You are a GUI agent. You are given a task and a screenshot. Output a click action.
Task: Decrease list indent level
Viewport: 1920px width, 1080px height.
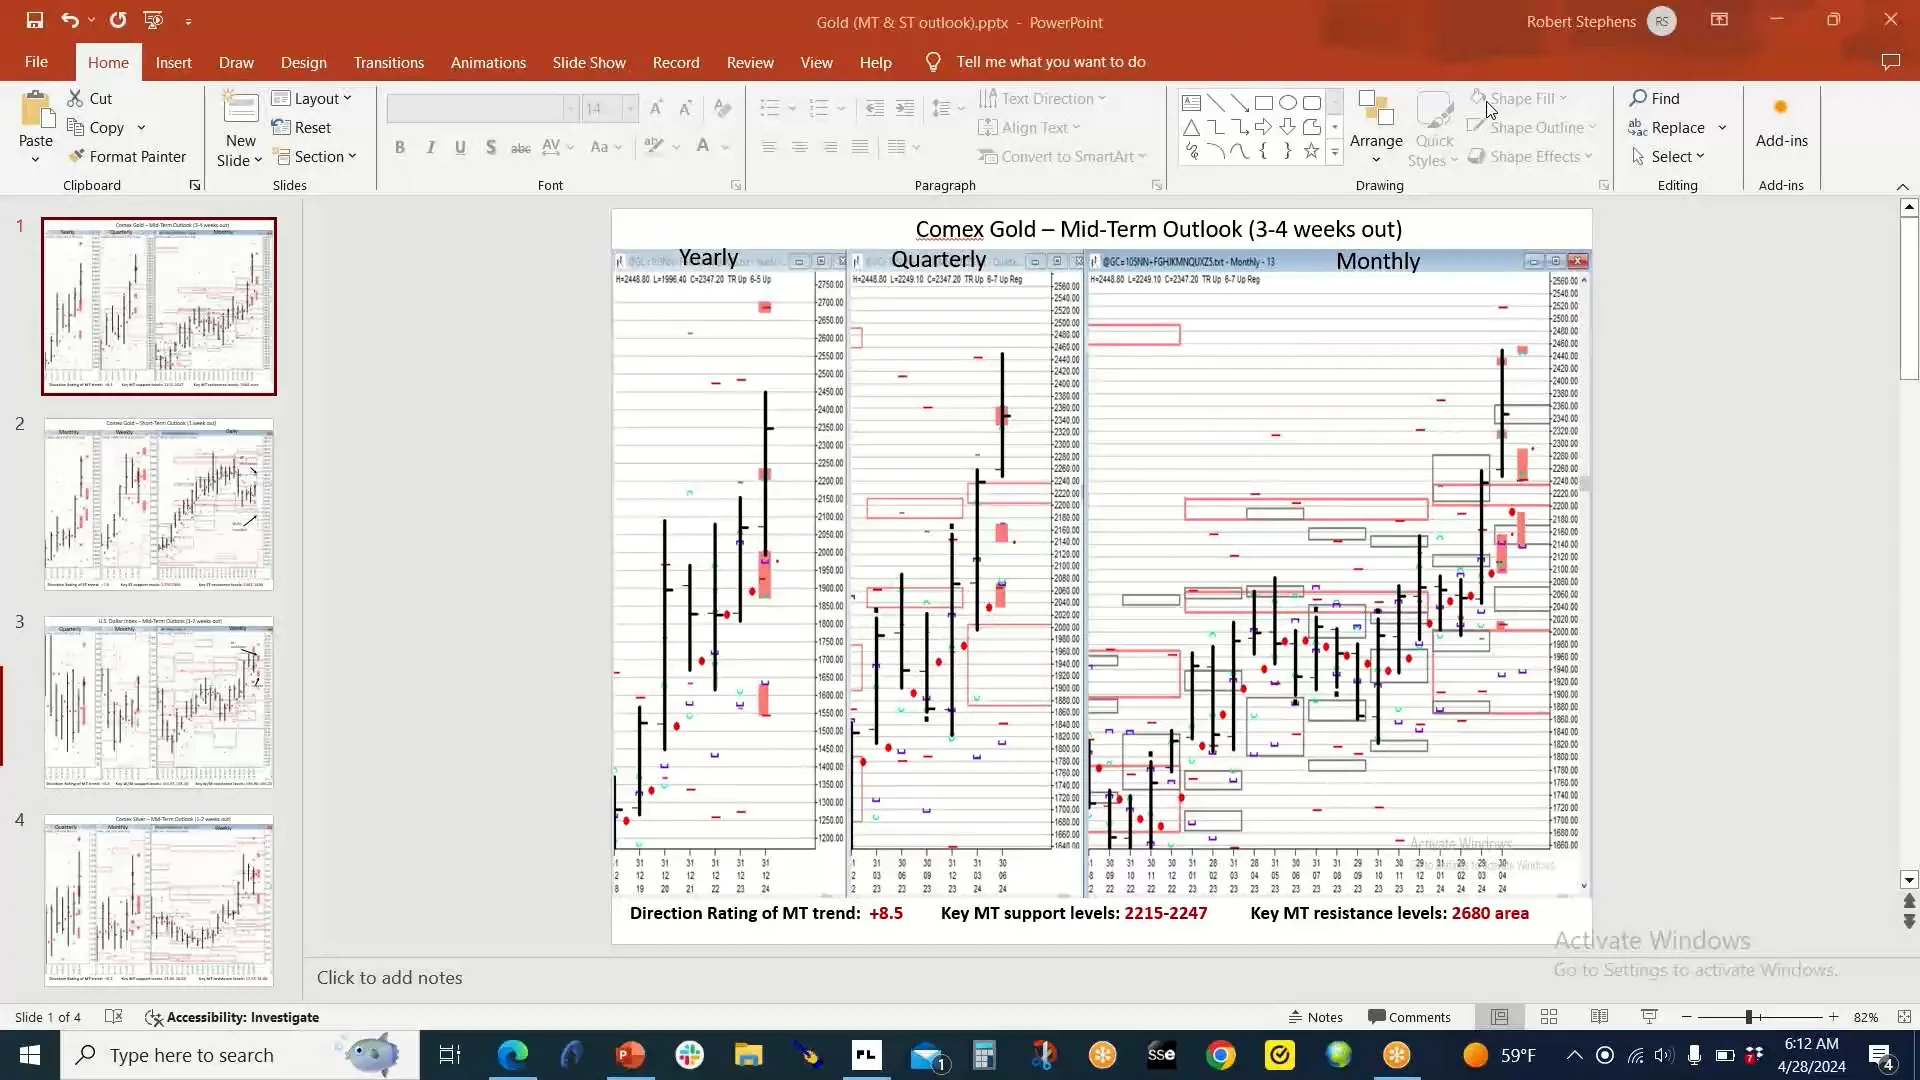874,108
